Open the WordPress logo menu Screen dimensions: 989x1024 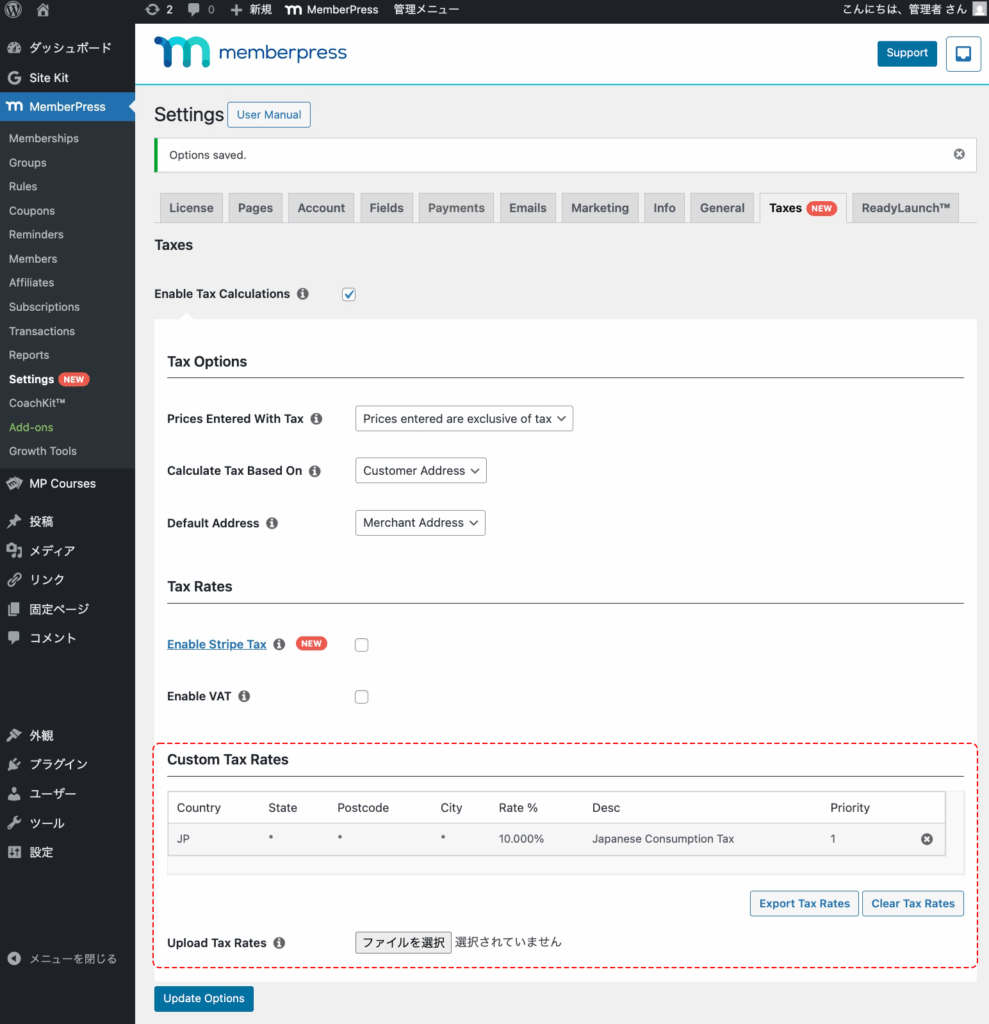click(x=13, y=9)
